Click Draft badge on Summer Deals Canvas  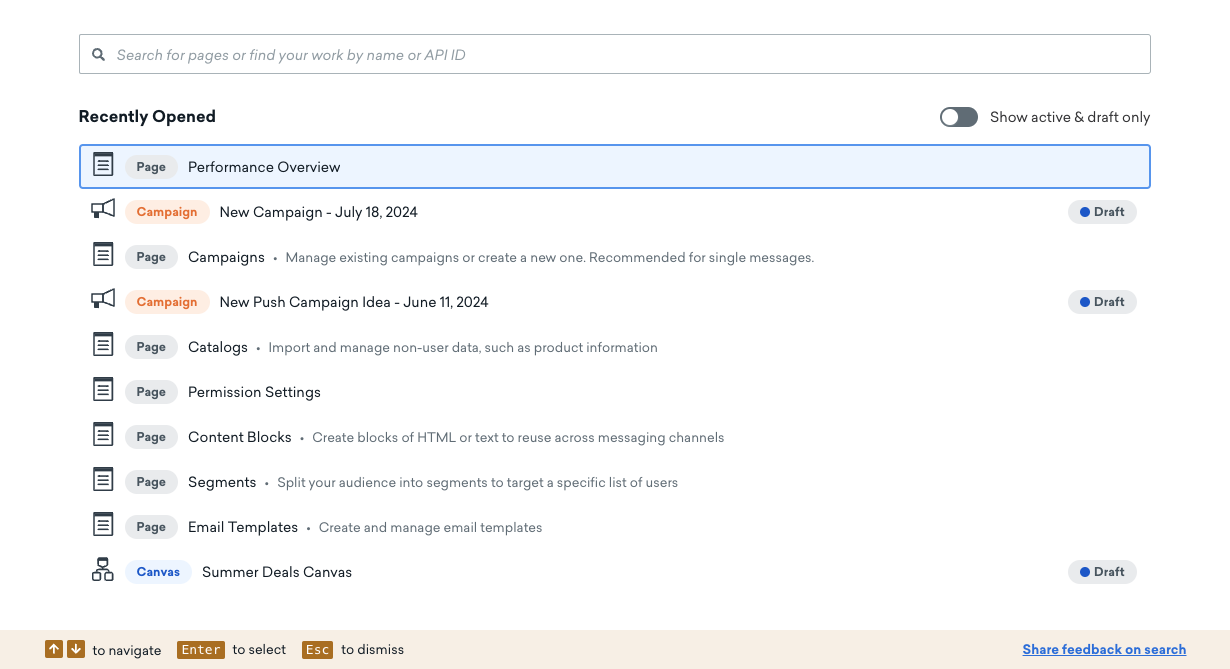click(1102, 572)
